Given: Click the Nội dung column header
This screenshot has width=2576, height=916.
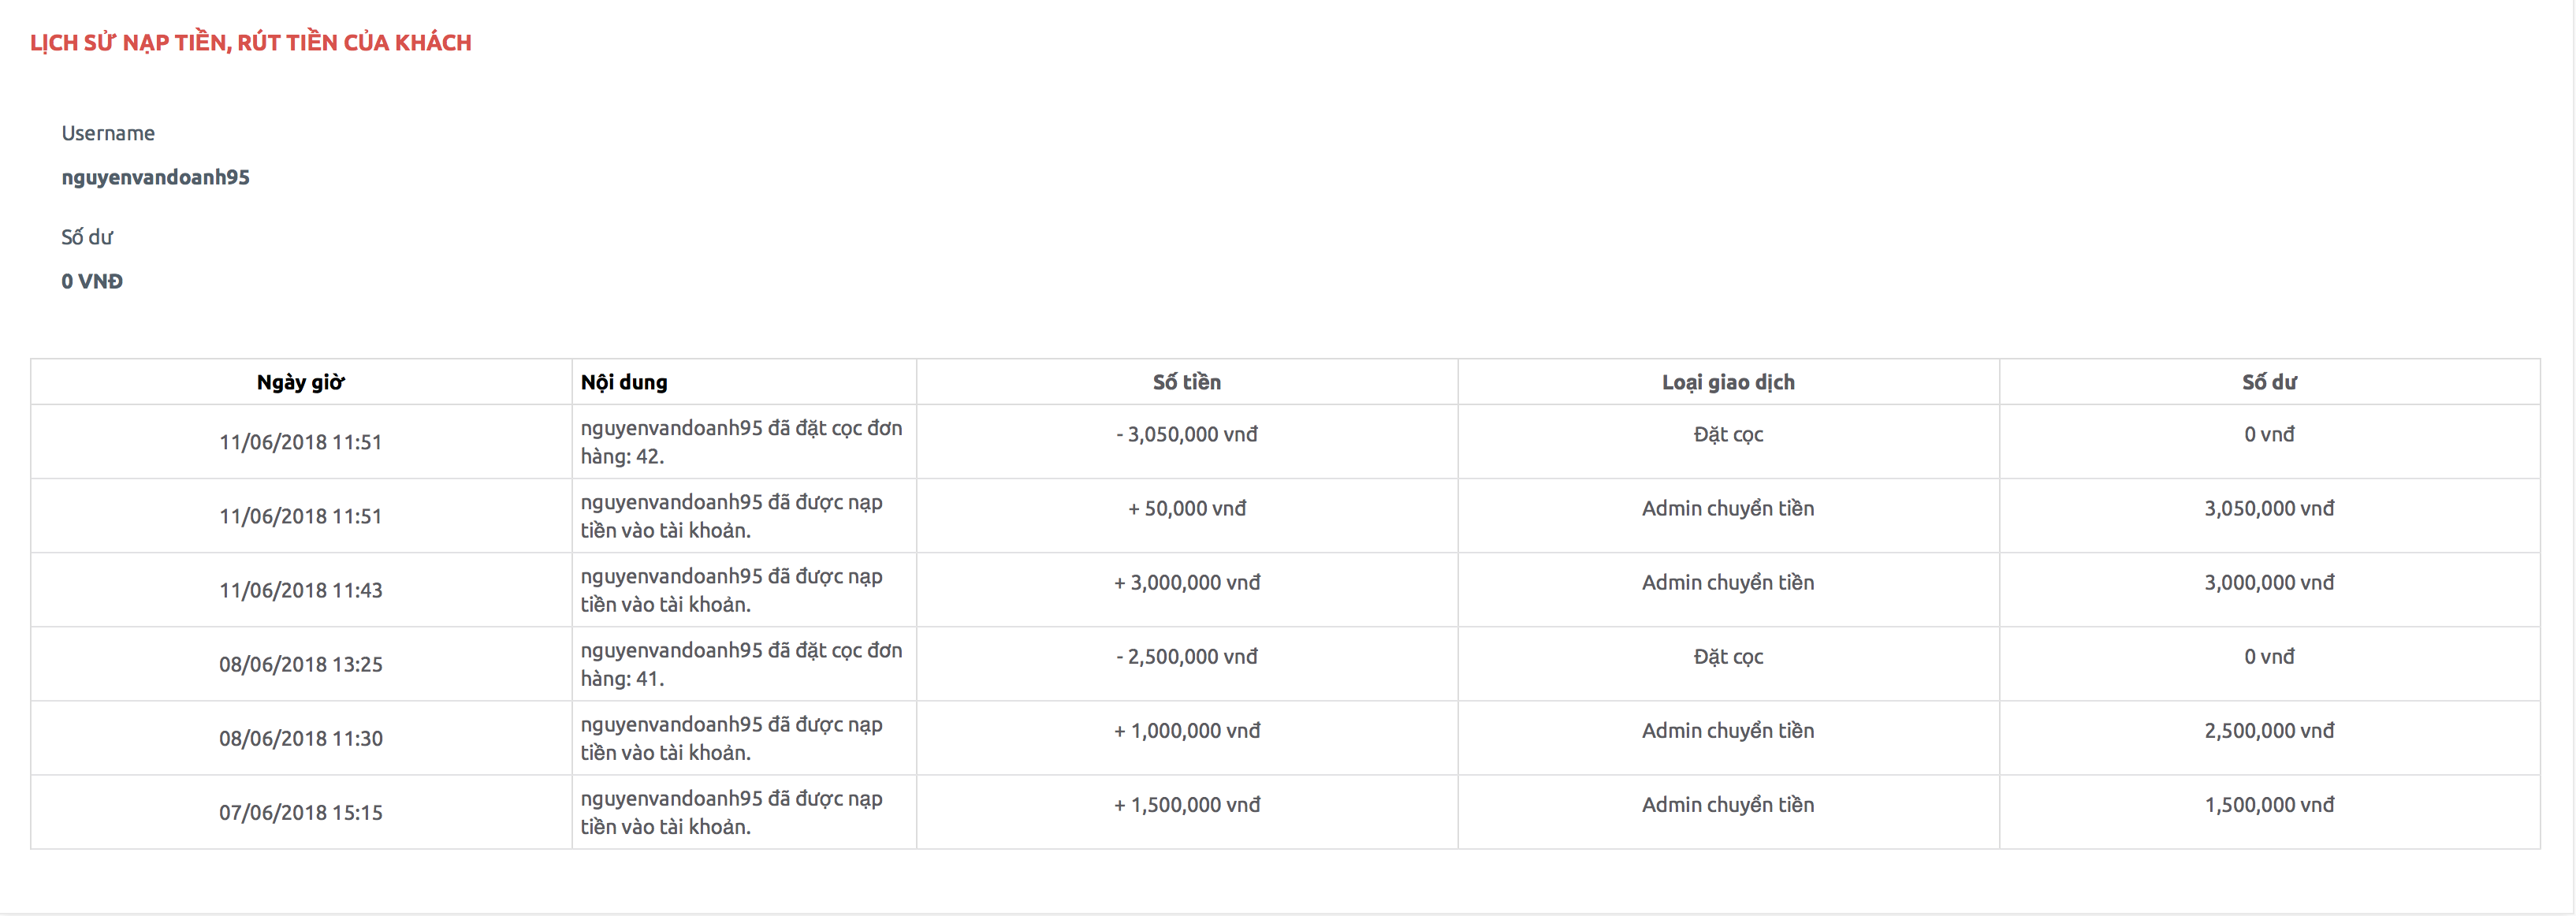Looking at the screenshot, I should pyautogui.click(x=744, y=382).
